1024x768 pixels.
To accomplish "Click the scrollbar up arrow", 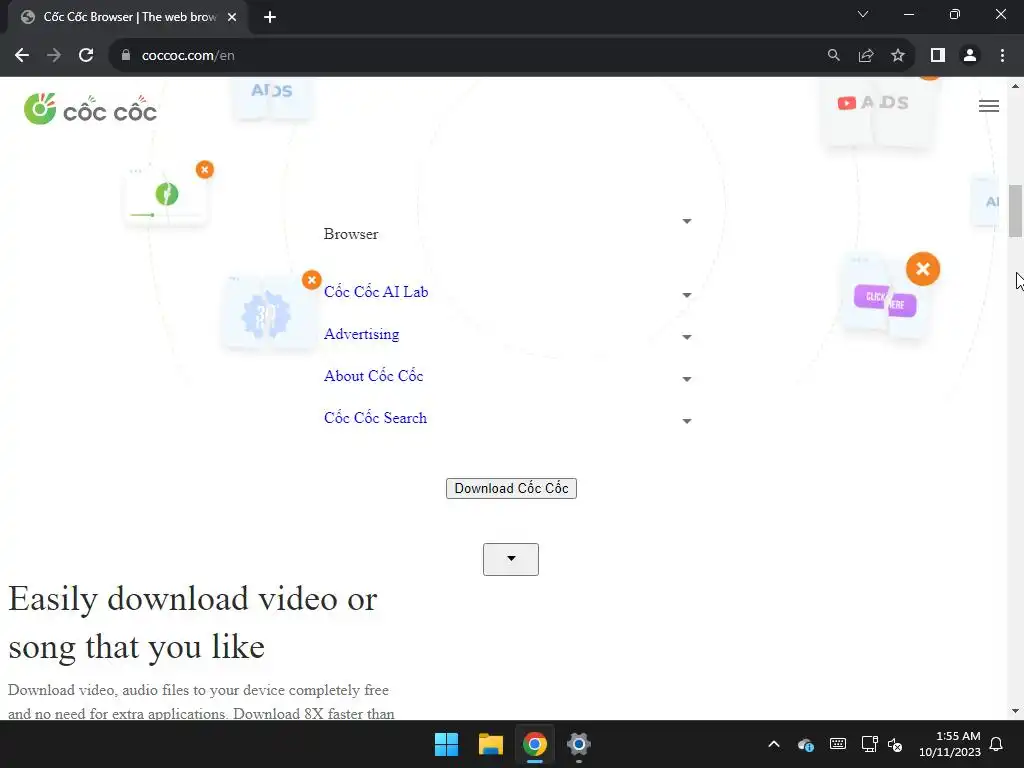I will click(x=1016, y=86).
